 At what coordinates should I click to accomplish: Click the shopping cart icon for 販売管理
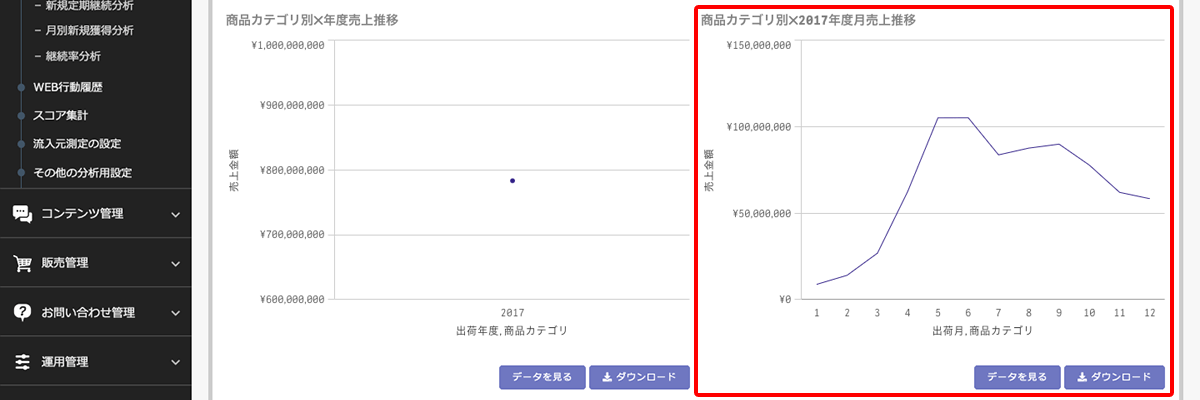point(22,263)
